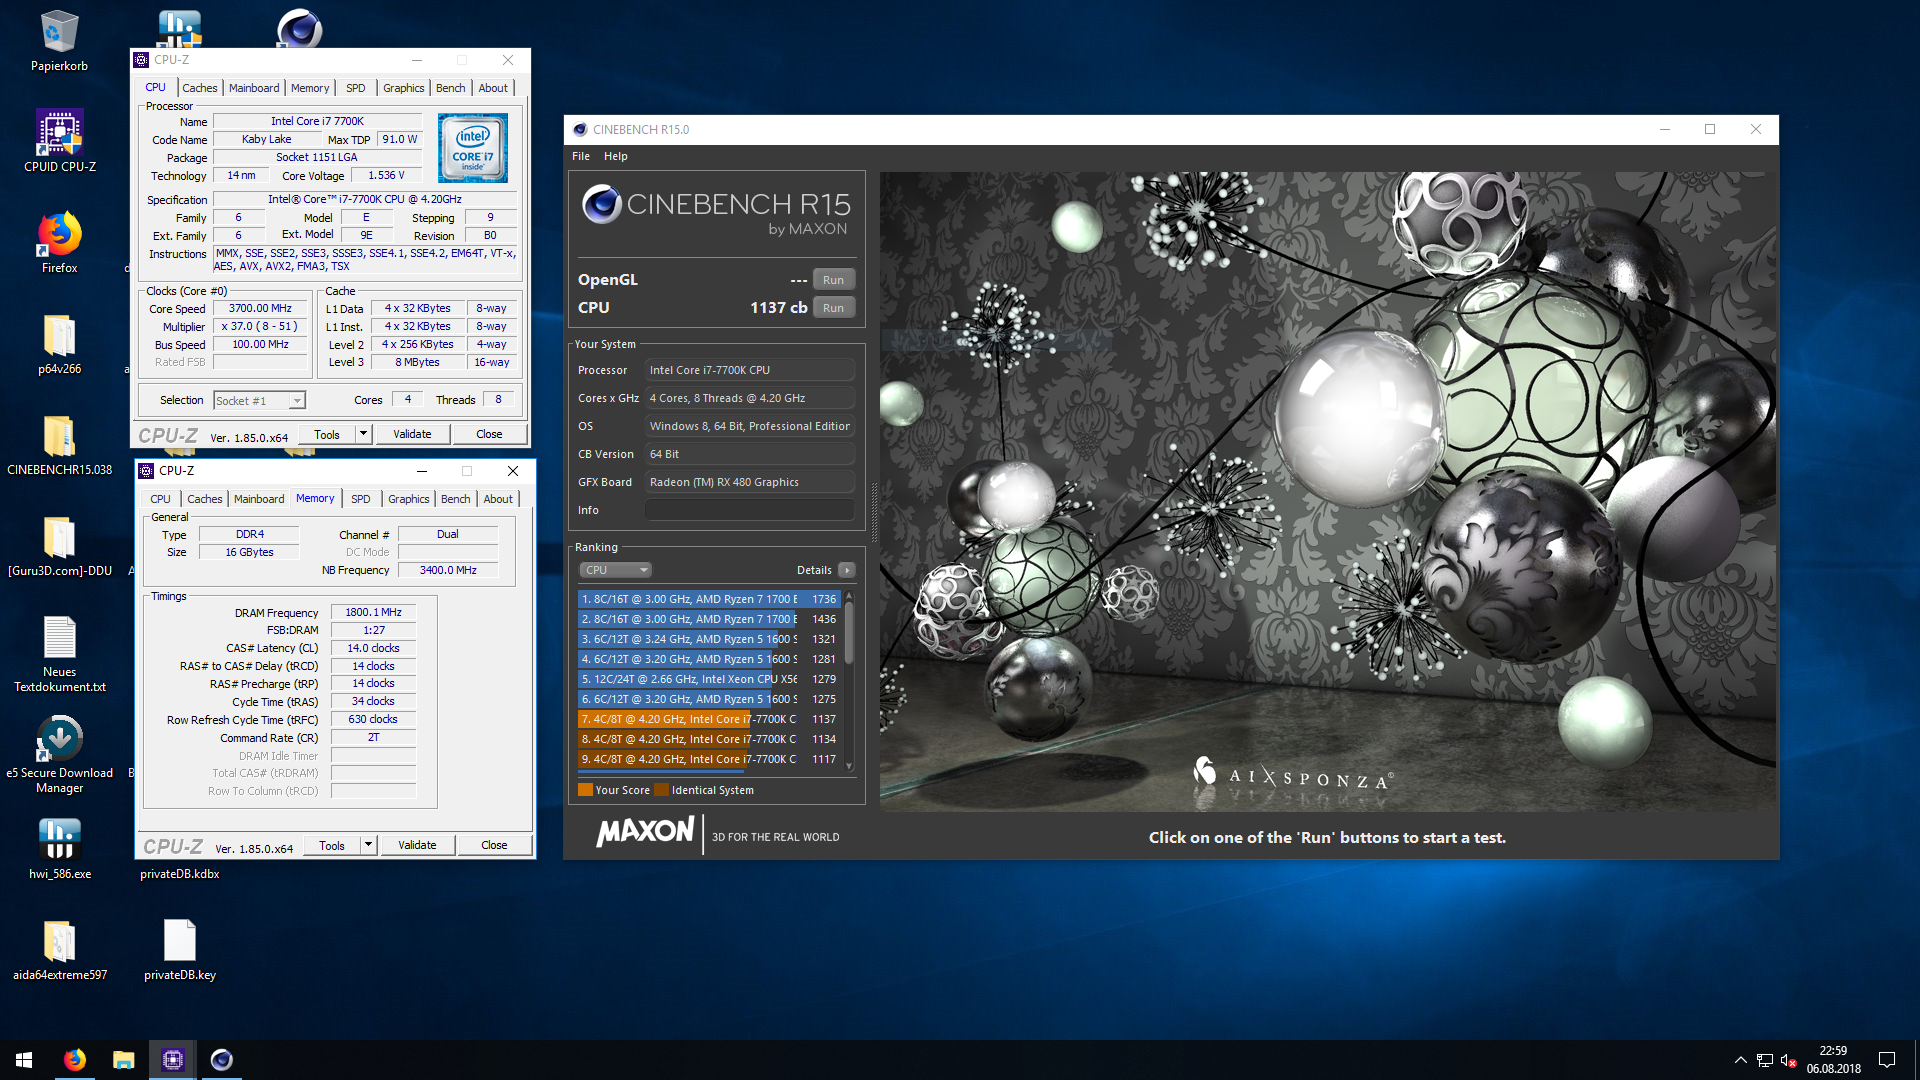Open the CPUID CPU-Z desktop icon
Screen dimensions: 1920x1080
(59, 140)
